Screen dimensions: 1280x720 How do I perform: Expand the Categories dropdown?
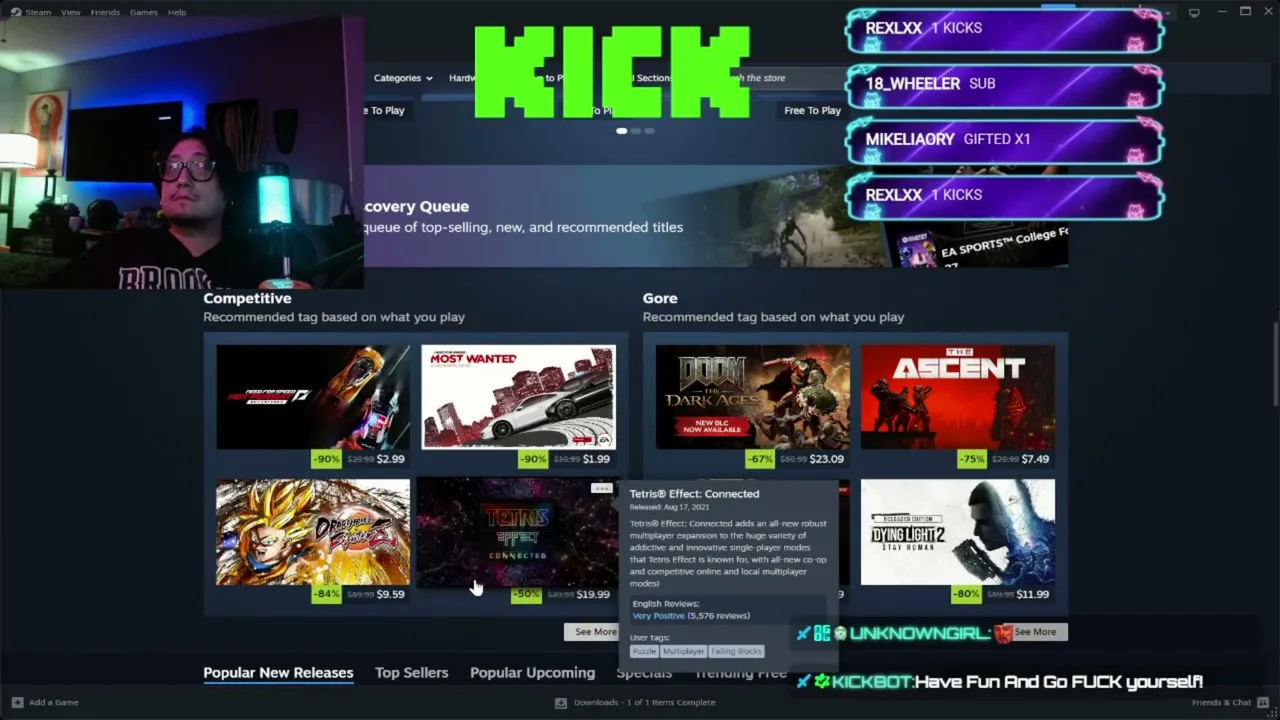pos(403,78)
